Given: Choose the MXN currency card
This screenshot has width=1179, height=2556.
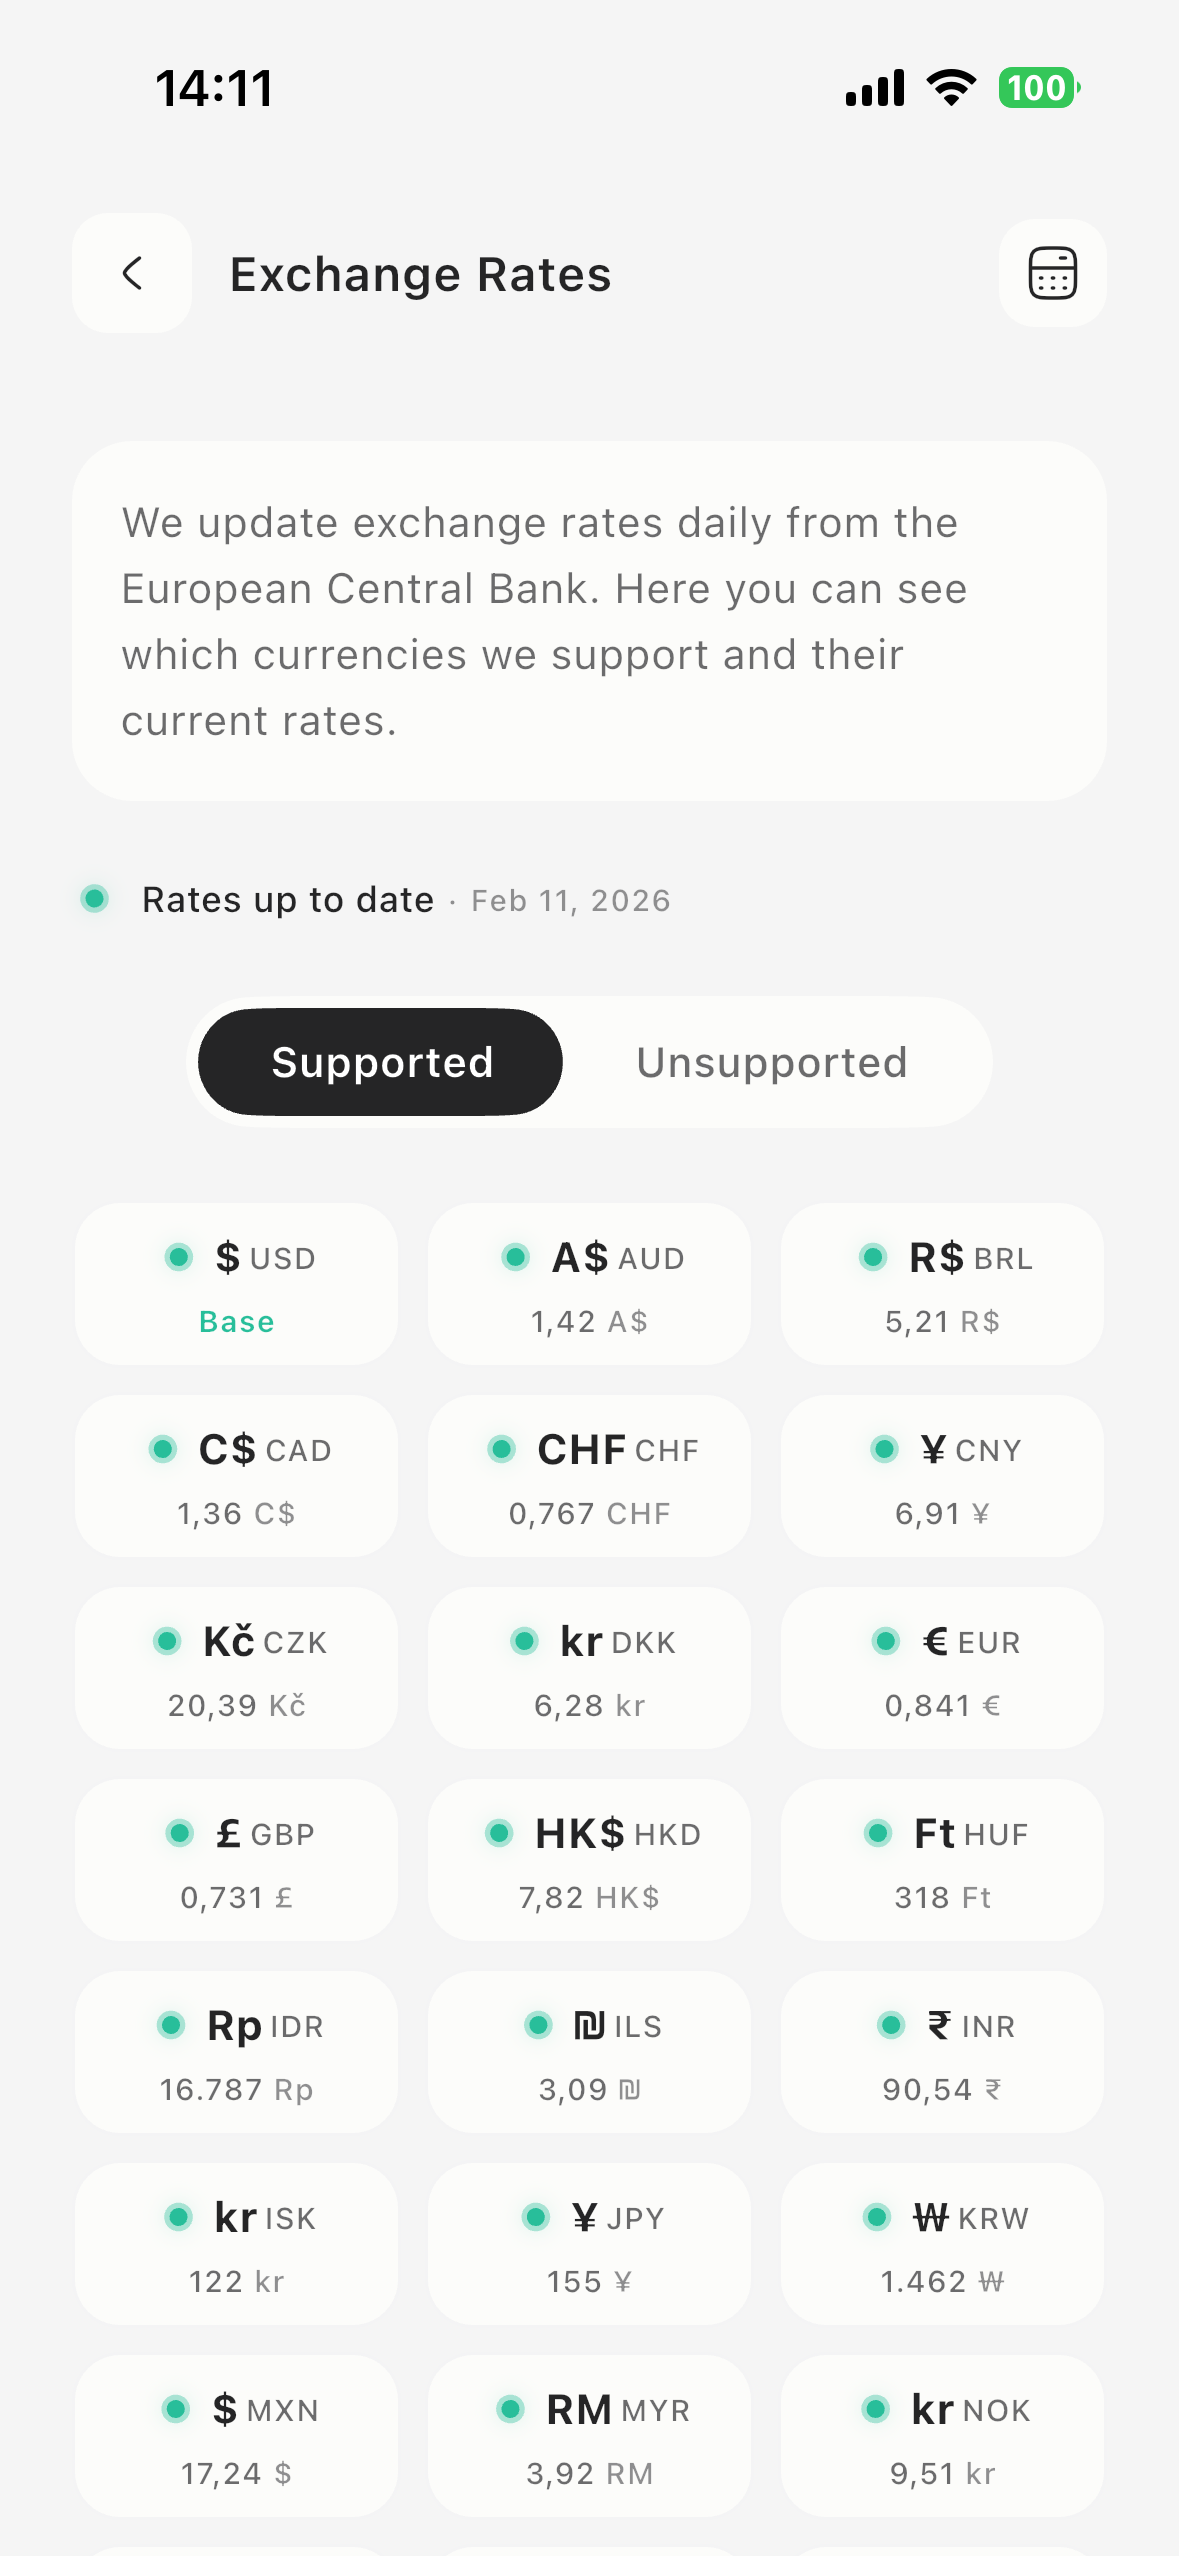Looking at the screenshot, I should pyautogui.click(x=236, y=2436).
